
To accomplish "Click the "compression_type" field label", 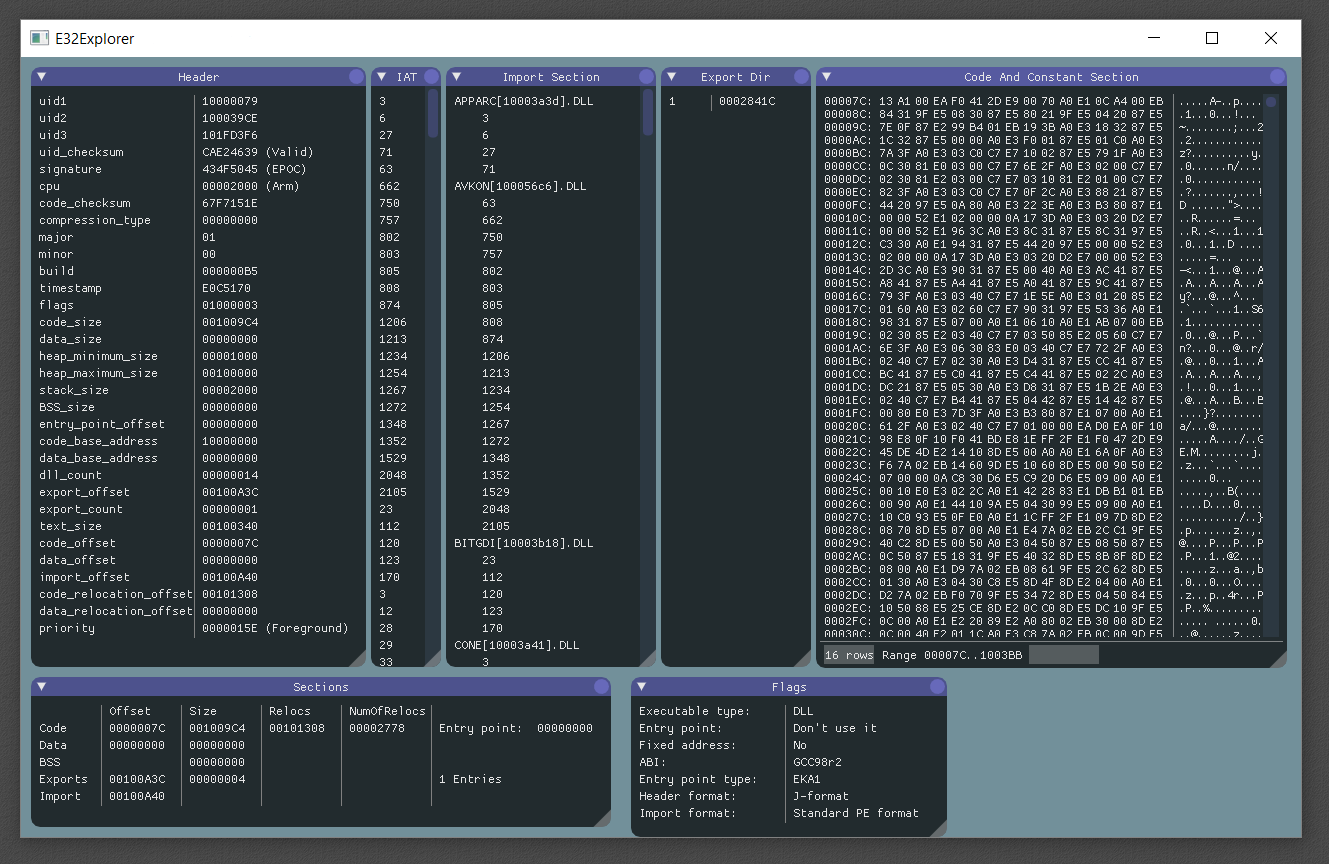I will [95, 220].
